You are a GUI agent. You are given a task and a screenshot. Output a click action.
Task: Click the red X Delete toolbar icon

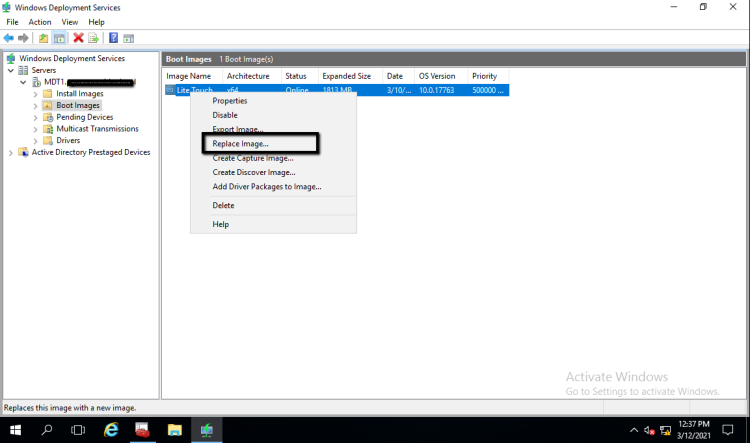tap(78, 38)
